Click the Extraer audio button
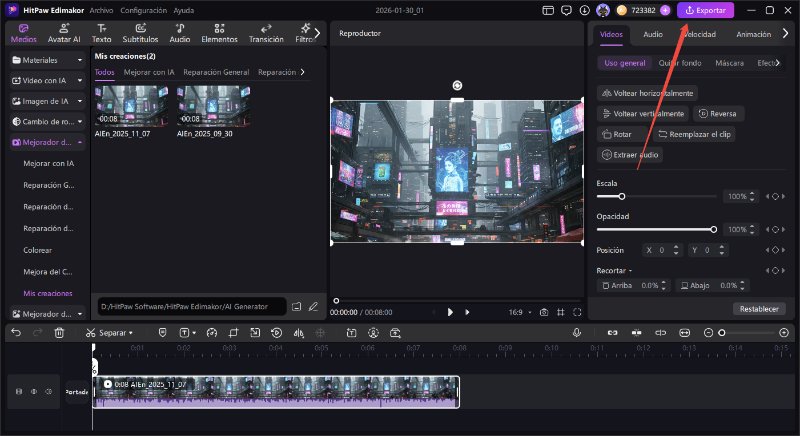The image size is (800, 436). pyautogui.click(x=630, y=155)
